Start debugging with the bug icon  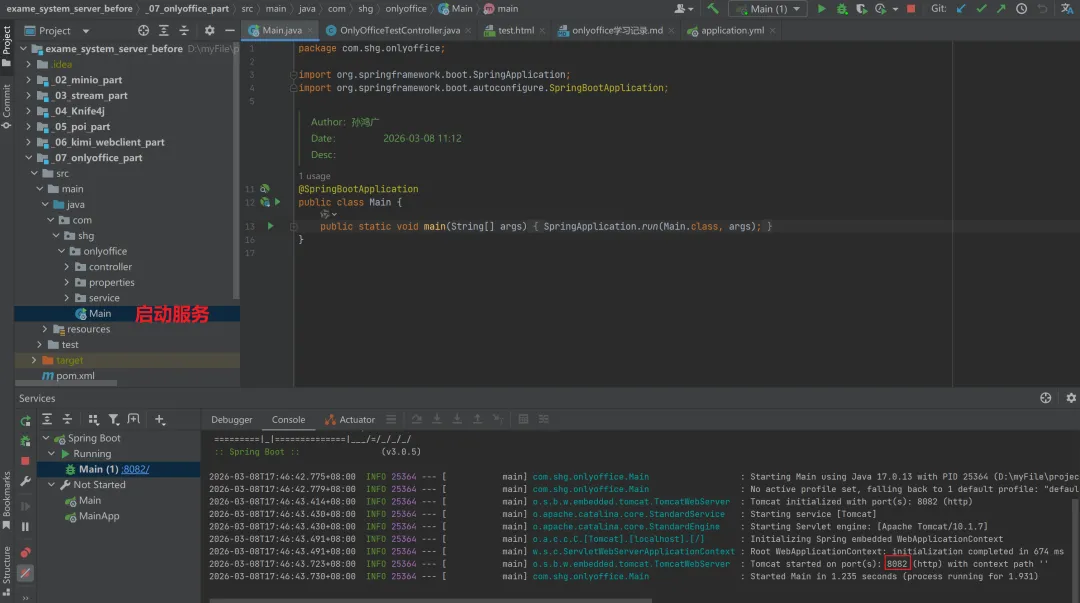842,9
